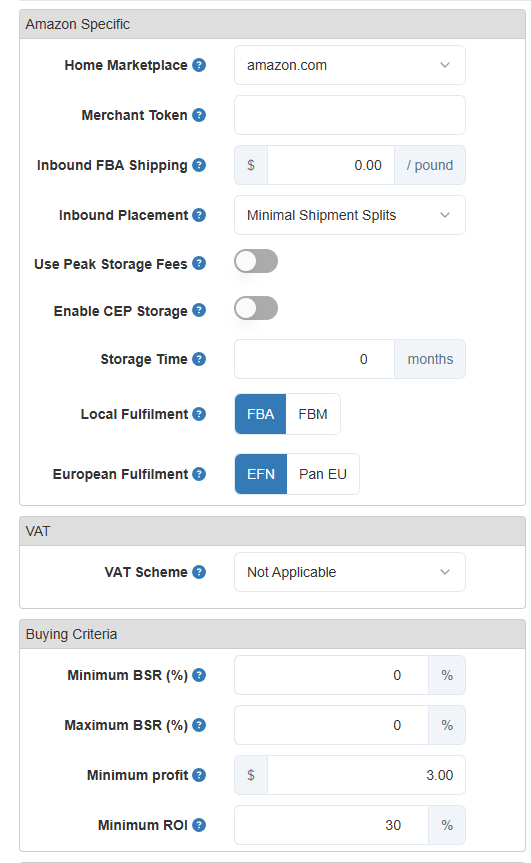Show help for European Fulfilment
This screenshot has width=531, height=863.
pos(199,474)
